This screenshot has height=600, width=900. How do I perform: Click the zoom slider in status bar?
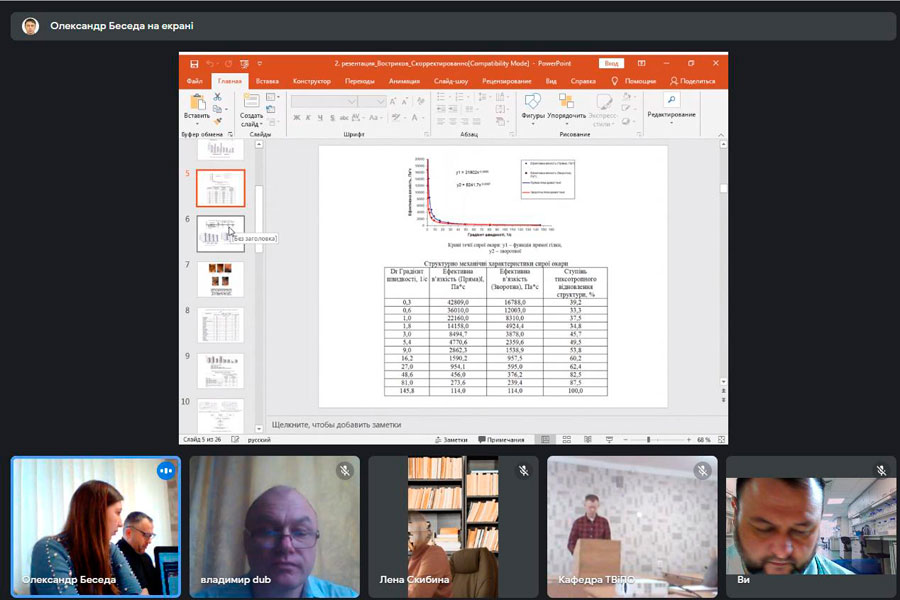point(650,439)
